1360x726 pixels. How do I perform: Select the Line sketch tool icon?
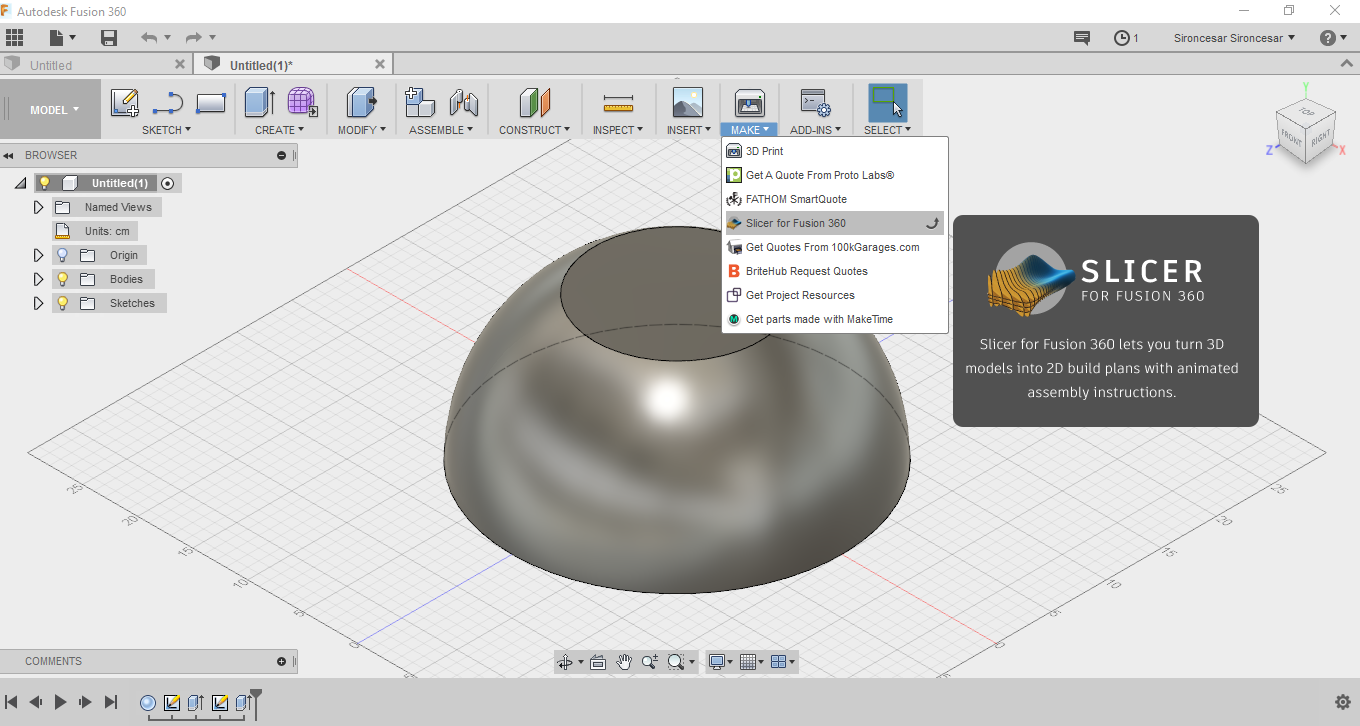[x=168, y=103]
